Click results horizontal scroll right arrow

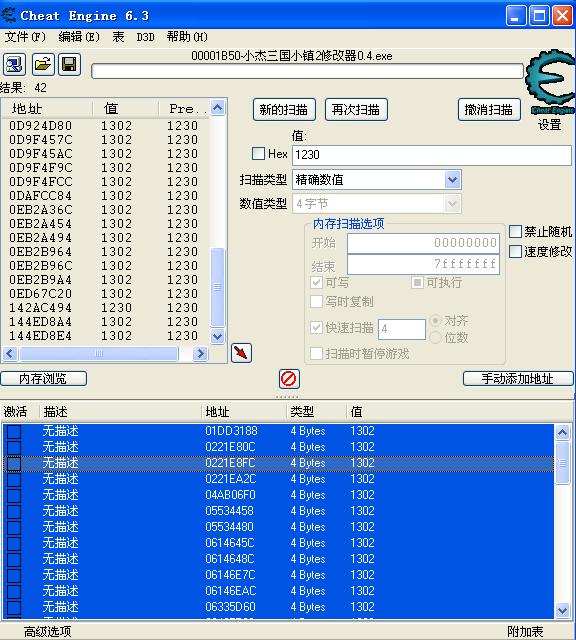point(200,353)
